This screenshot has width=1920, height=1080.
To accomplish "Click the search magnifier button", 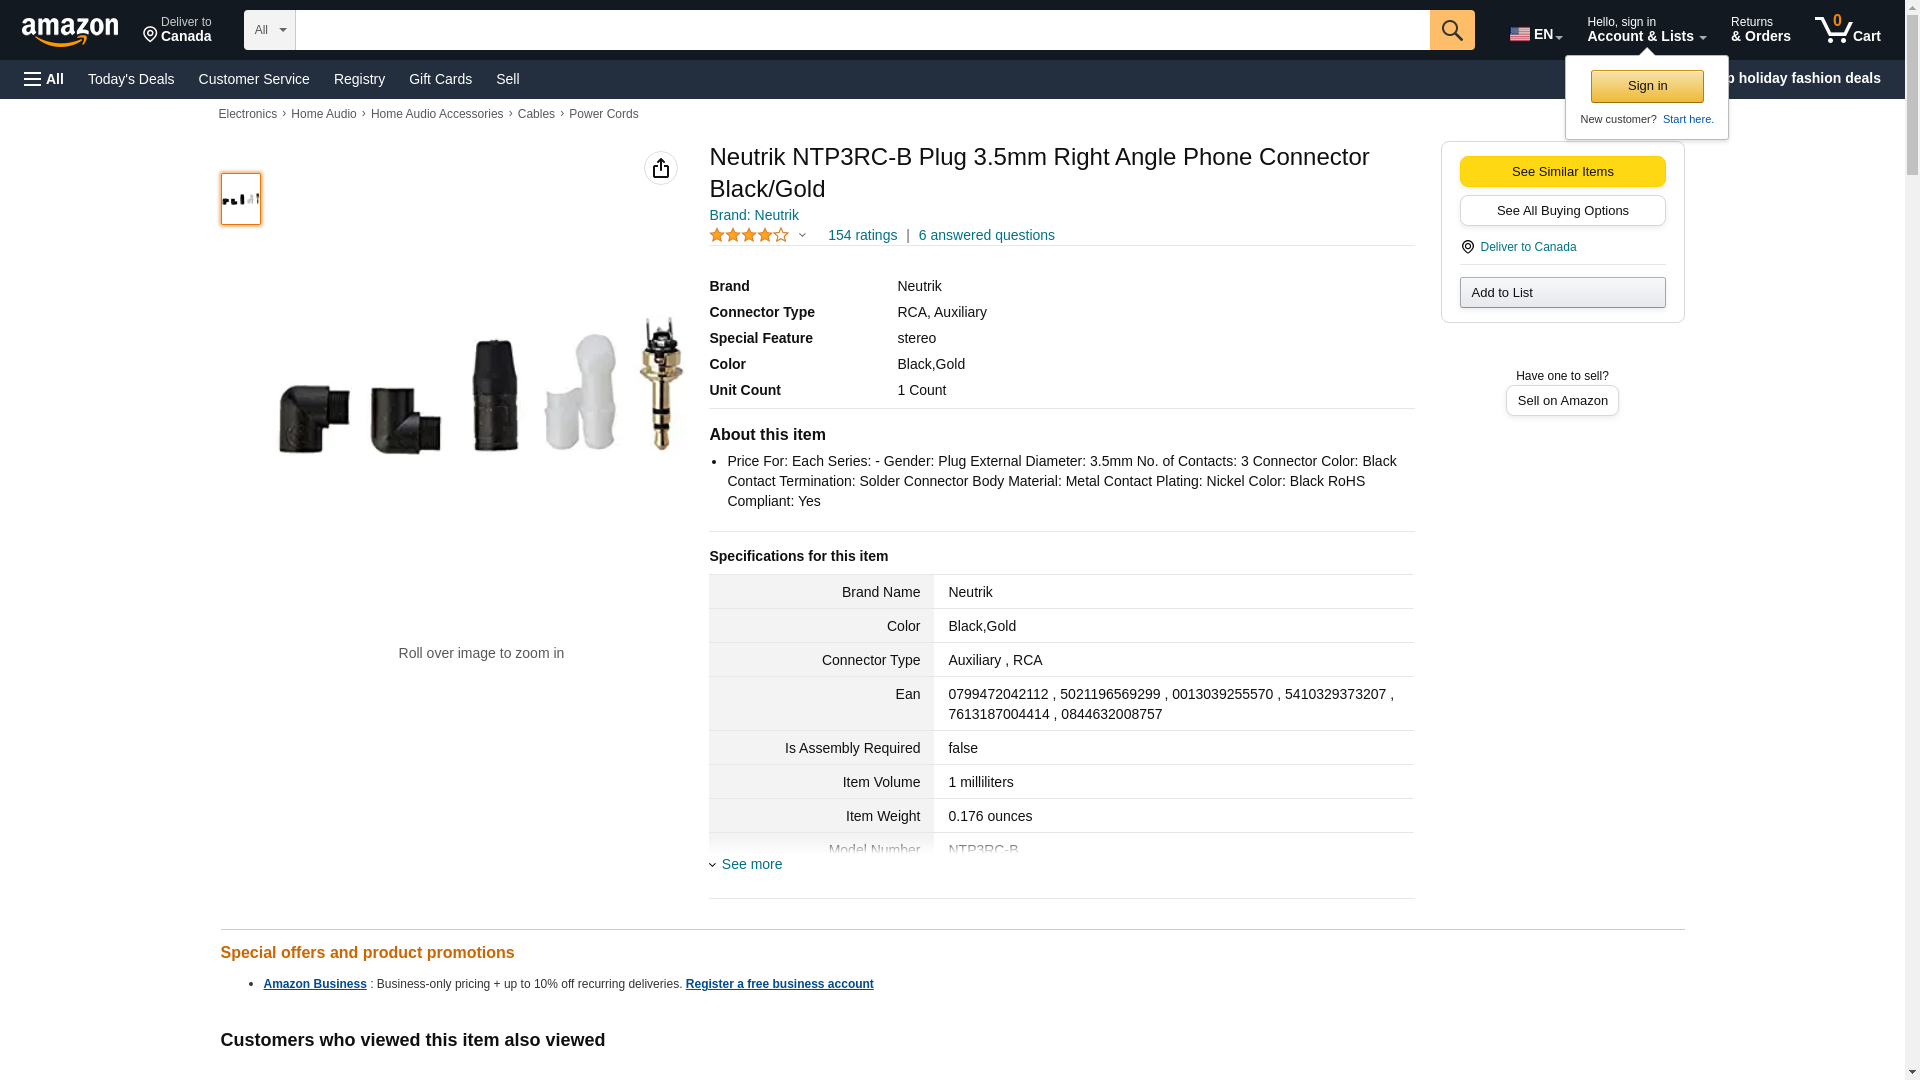I will click(1451, 30).
